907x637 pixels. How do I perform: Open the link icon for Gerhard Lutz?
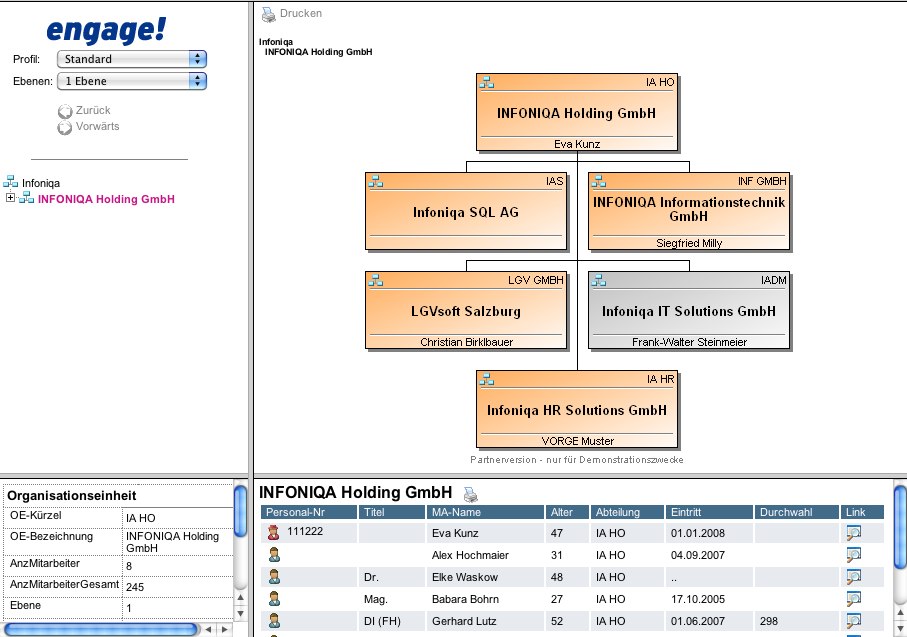tap(854, 621)
